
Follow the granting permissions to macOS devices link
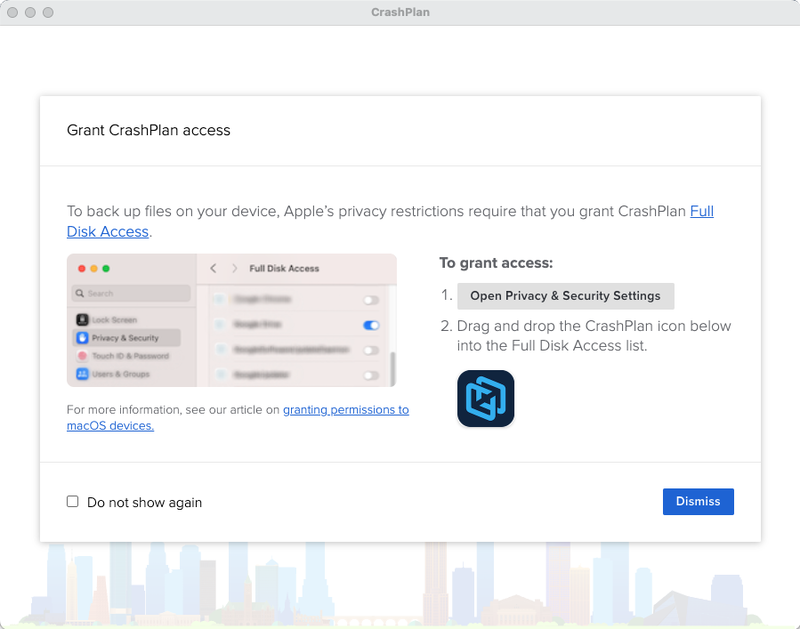pos(346,409)
